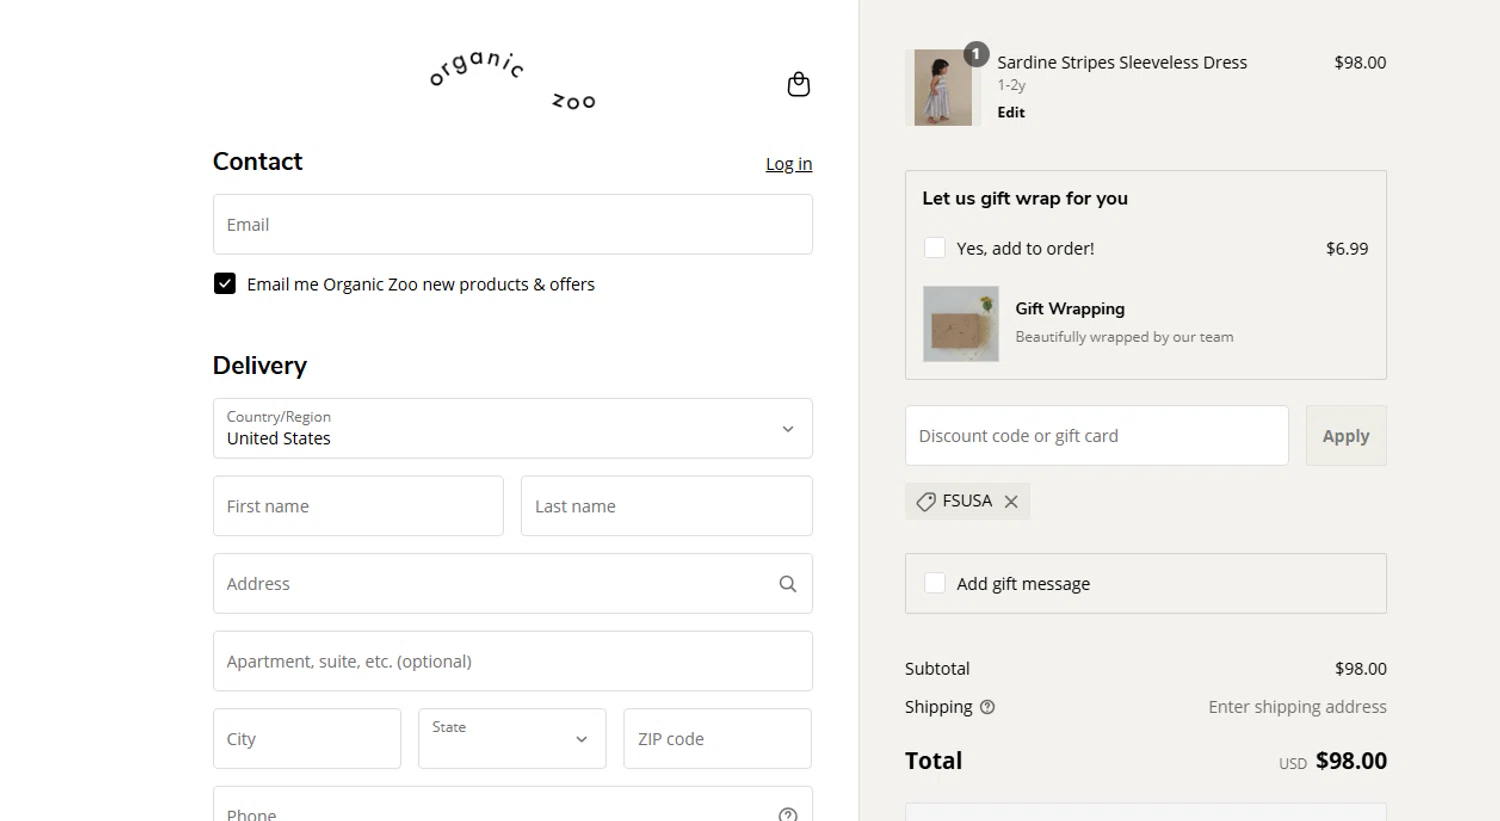Viewport: 1500px width, 821px height.
Task: Click the quantity badge on the product image
Action: coord(976,54)
